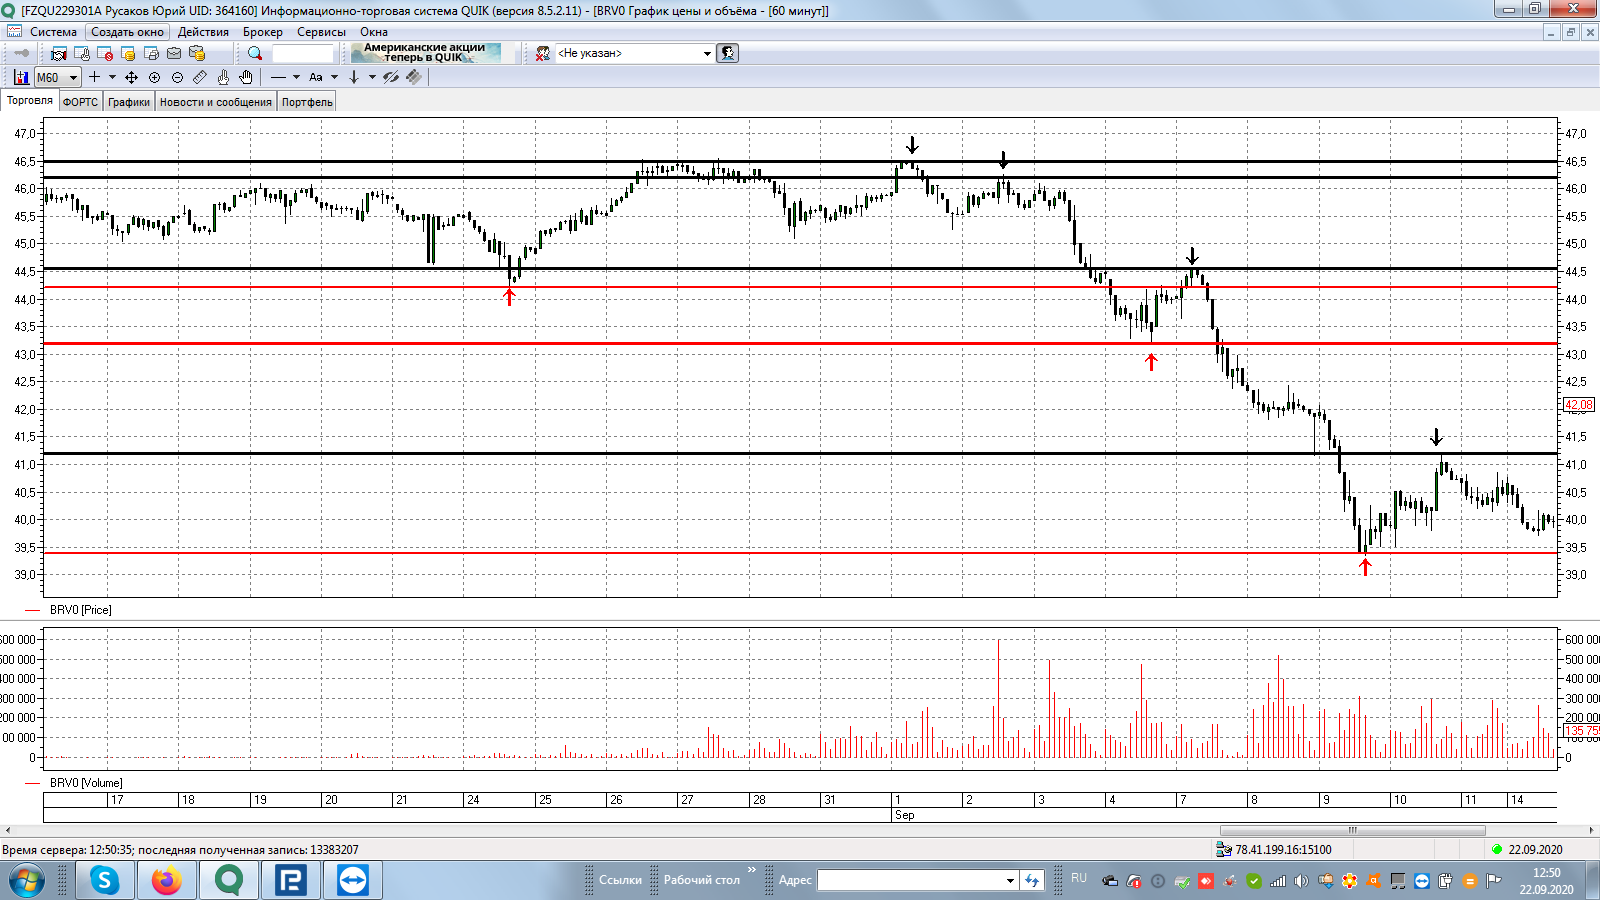Screen dimensions: 1600x900
Task: Click the Рабочий стол taskbar toolbar label
Action: pyautogui.click(x=702, y=880)
